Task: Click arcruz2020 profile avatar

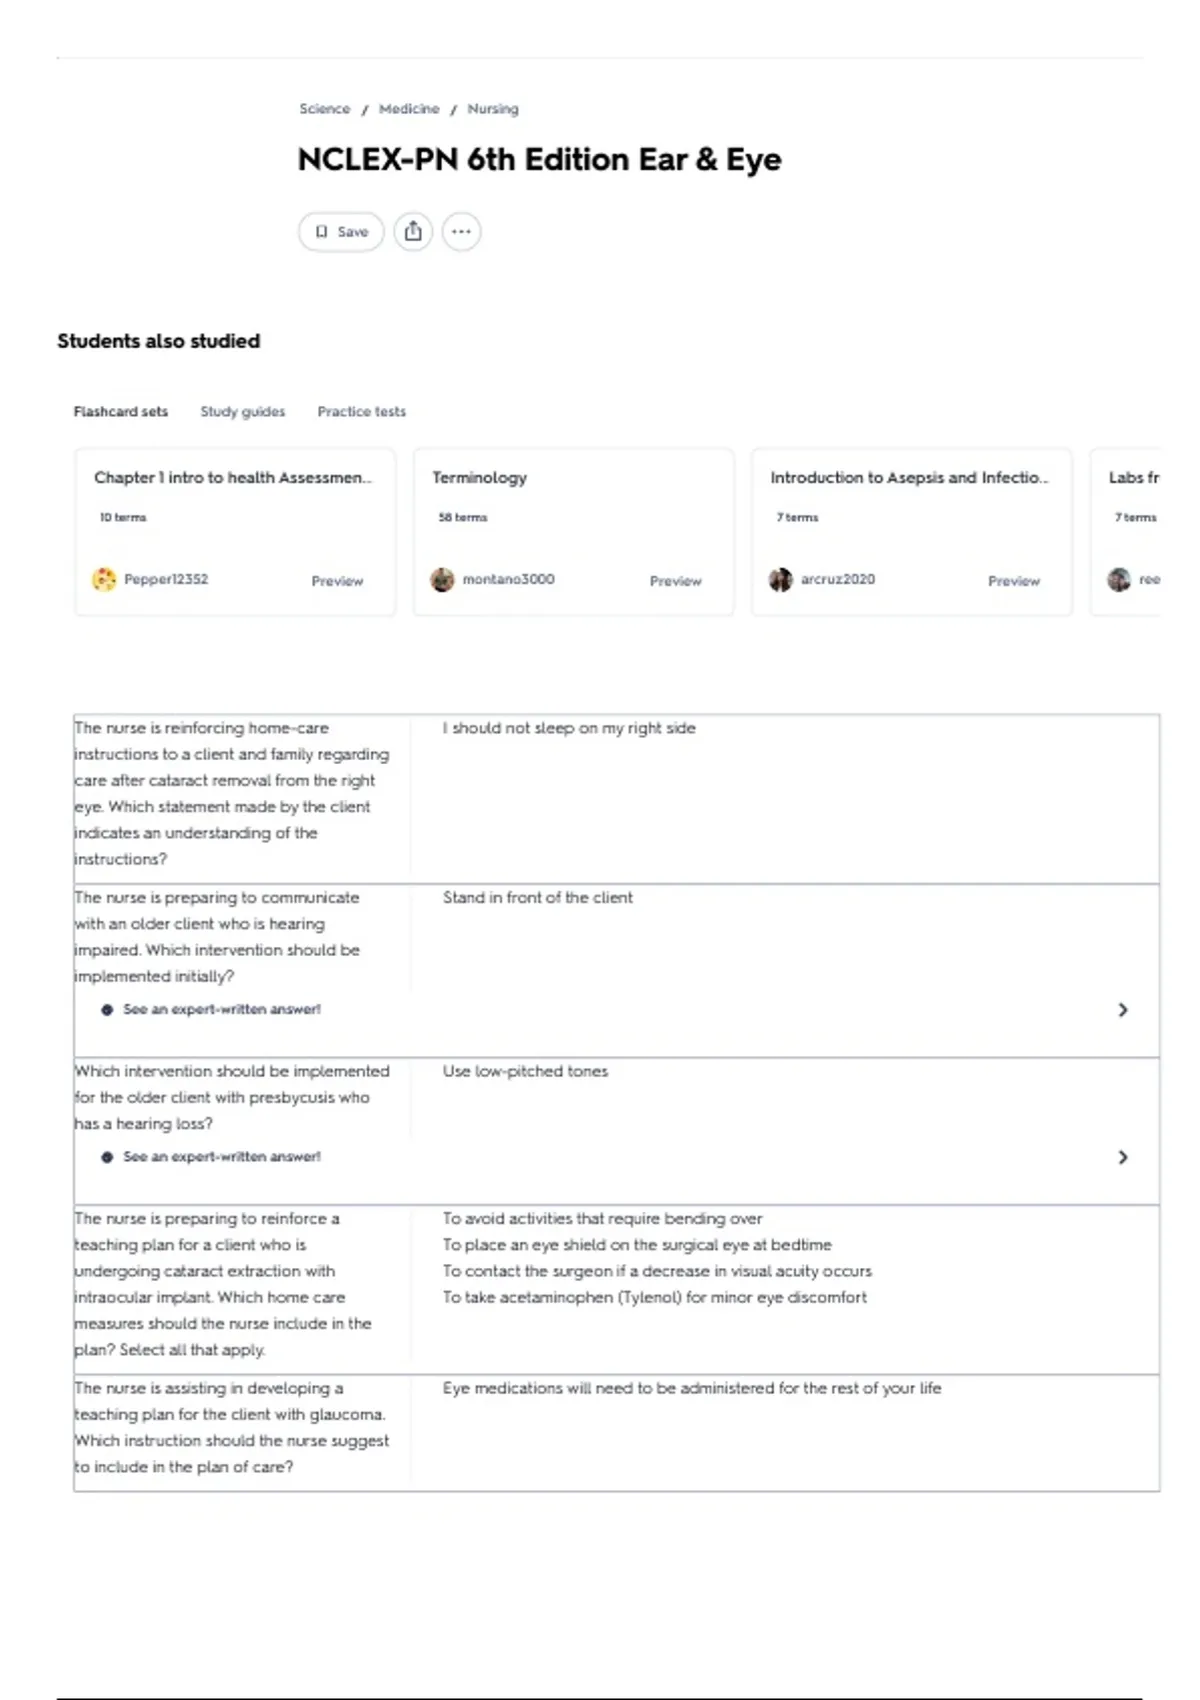Action: [x=780, y=579]
